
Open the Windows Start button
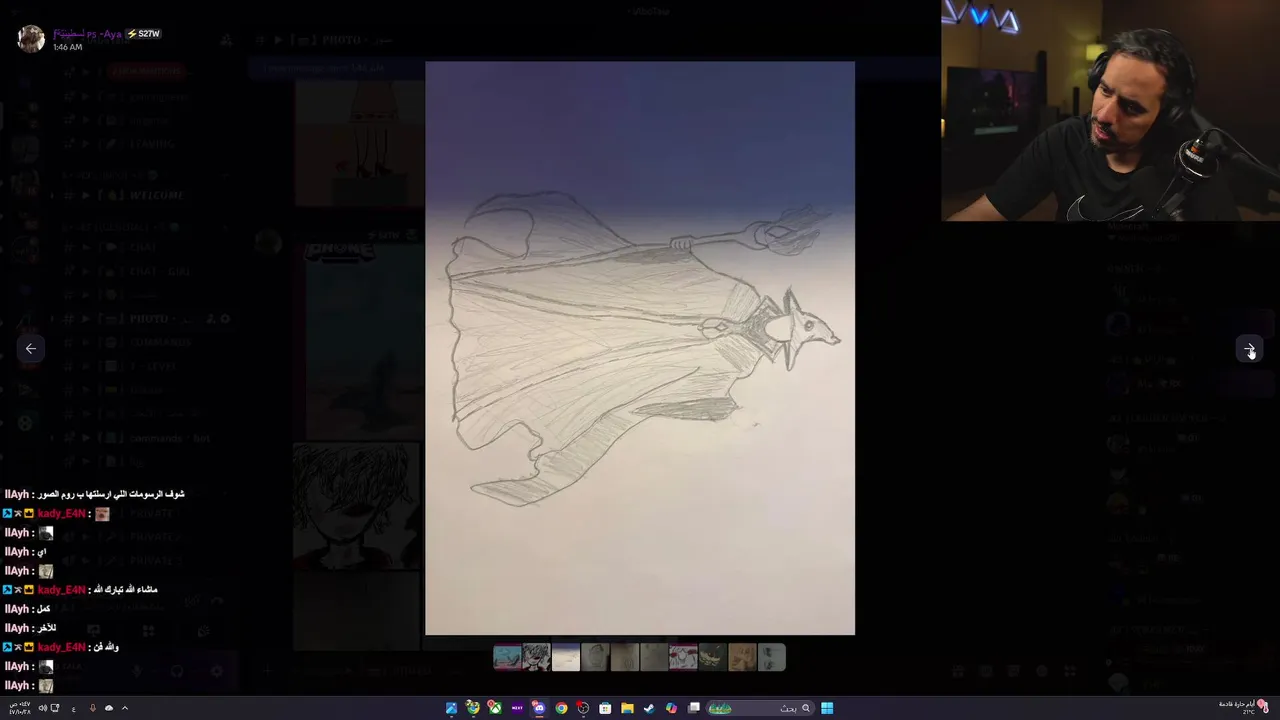(x=827, y=708)
